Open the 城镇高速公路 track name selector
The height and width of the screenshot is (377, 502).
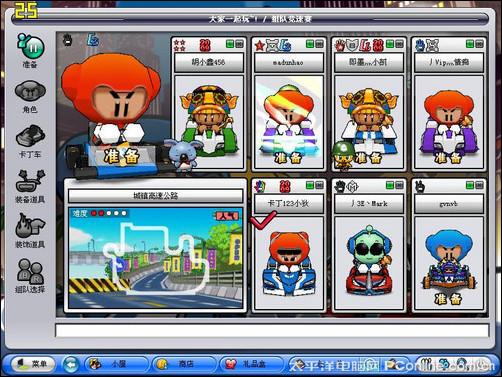click(156, 196)
